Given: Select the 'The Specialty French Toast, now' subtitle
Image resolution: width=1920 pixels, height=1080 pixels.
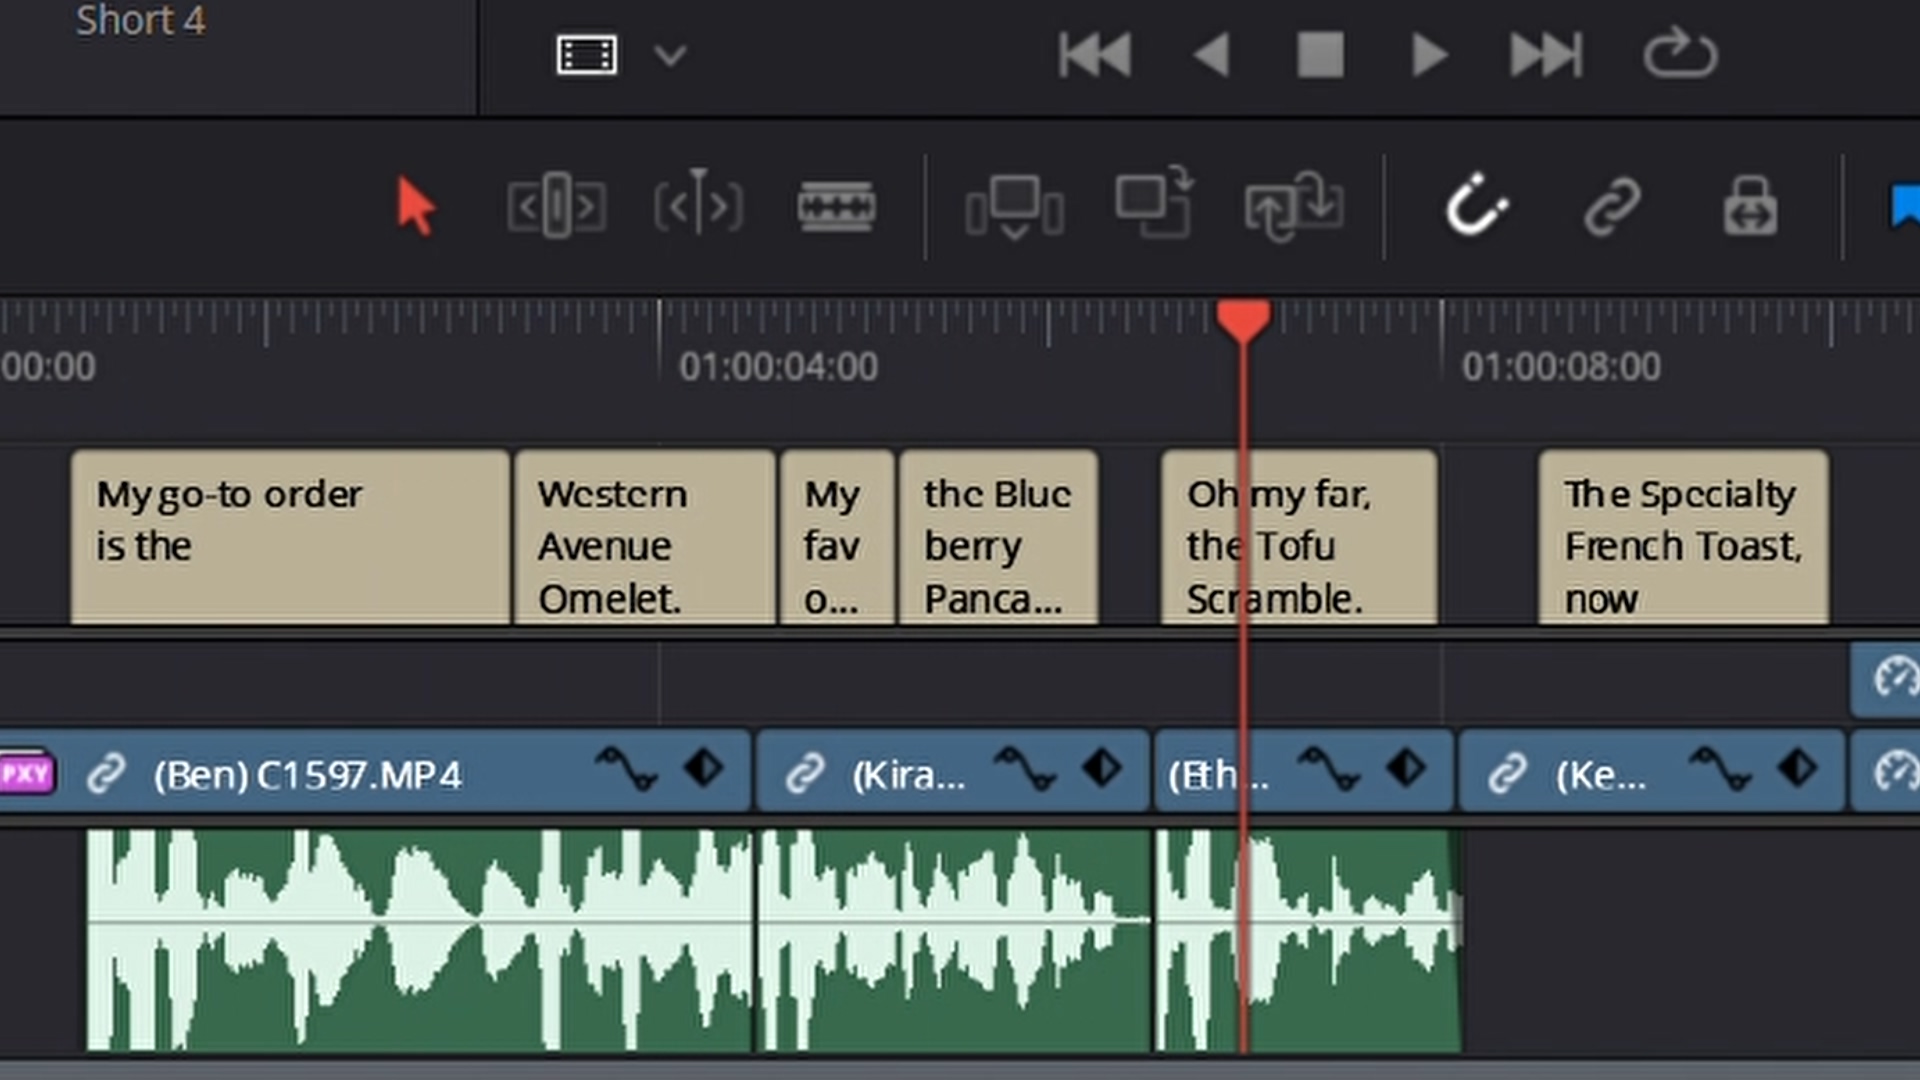Looking at the screenshot, I should [1684, 537].
